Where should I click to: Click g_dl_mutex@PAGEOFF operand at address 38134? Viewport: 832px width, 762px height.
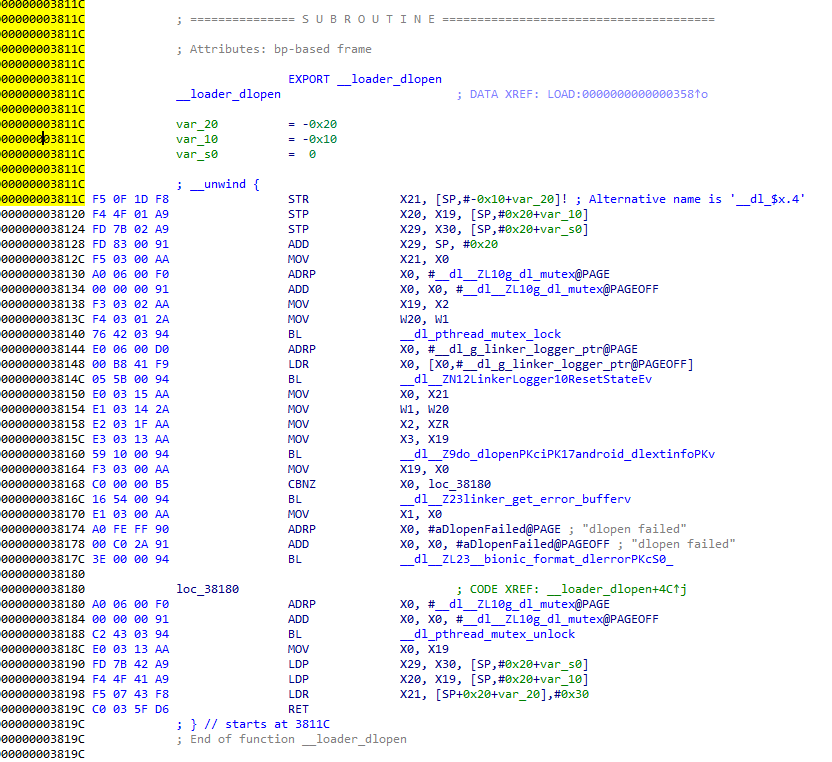pyautogui.click(x=558, y=289)
